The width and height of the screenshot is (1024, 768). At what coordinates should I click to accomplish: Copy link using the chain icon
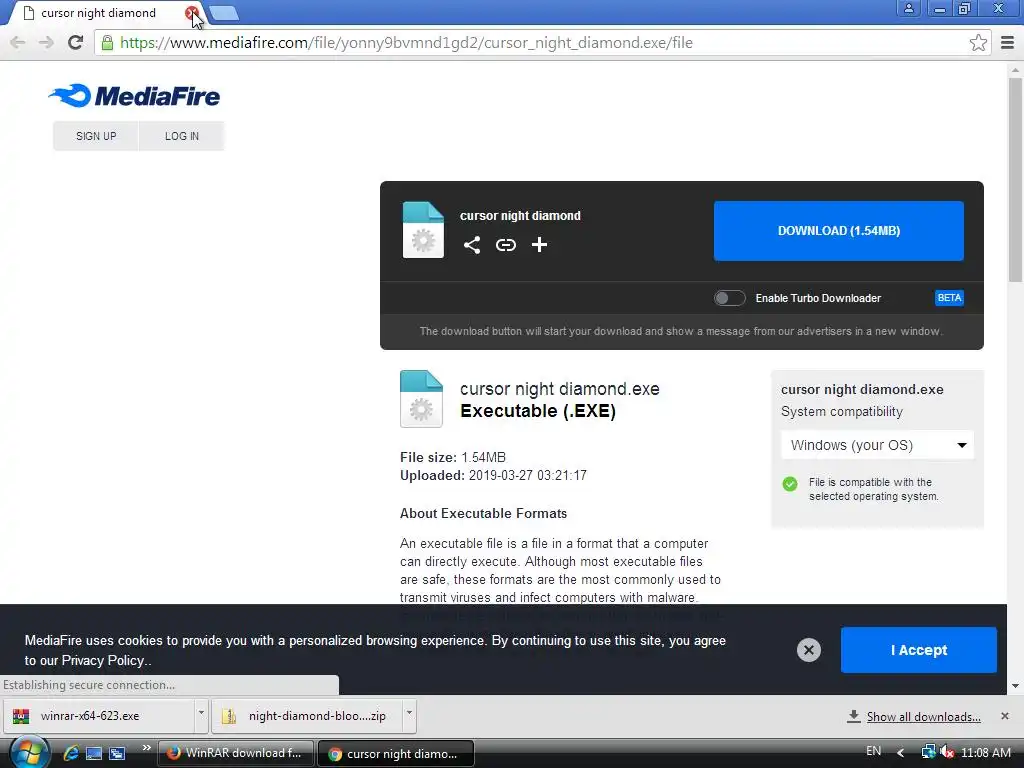pos(505,245)
